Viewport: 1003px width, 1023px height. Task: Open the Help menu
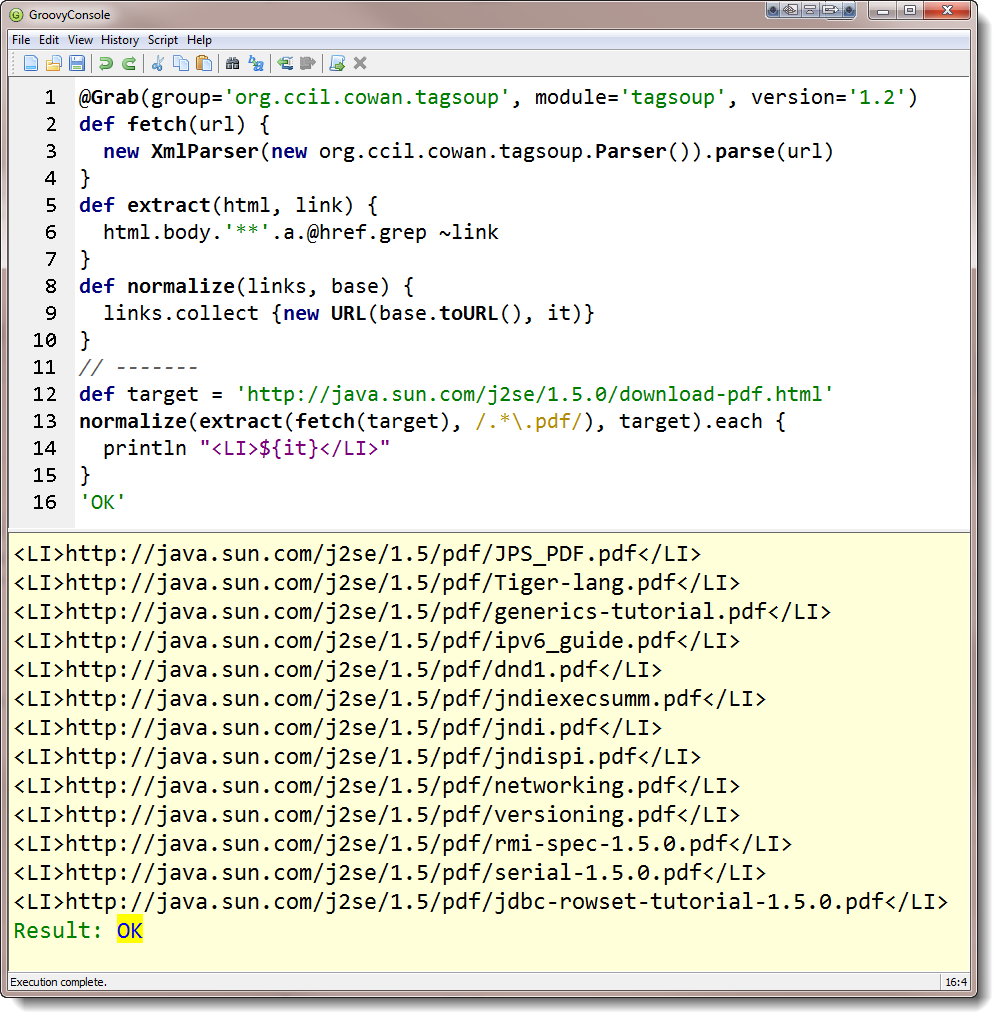(x=200, y=40)
